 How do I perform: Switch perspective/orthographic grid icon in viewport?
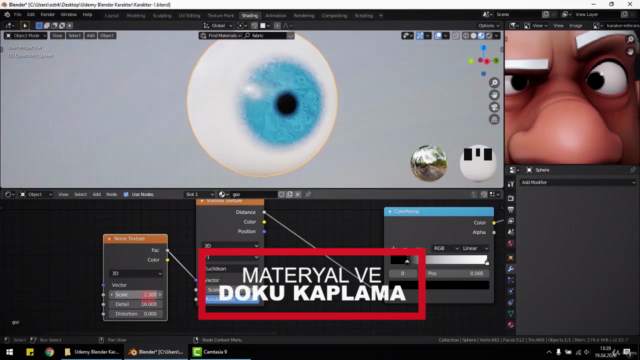[x=494, y=120]
